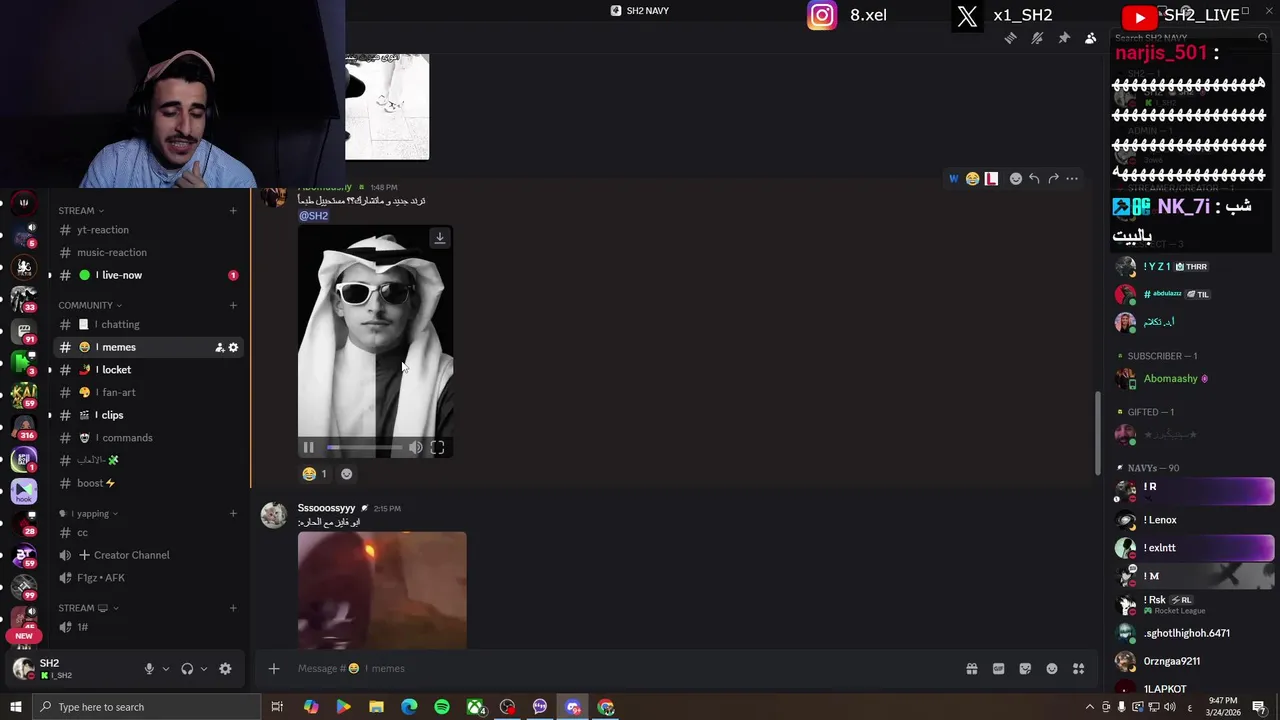
Task: Create channel in yapping category
Action: coord(233,514)
